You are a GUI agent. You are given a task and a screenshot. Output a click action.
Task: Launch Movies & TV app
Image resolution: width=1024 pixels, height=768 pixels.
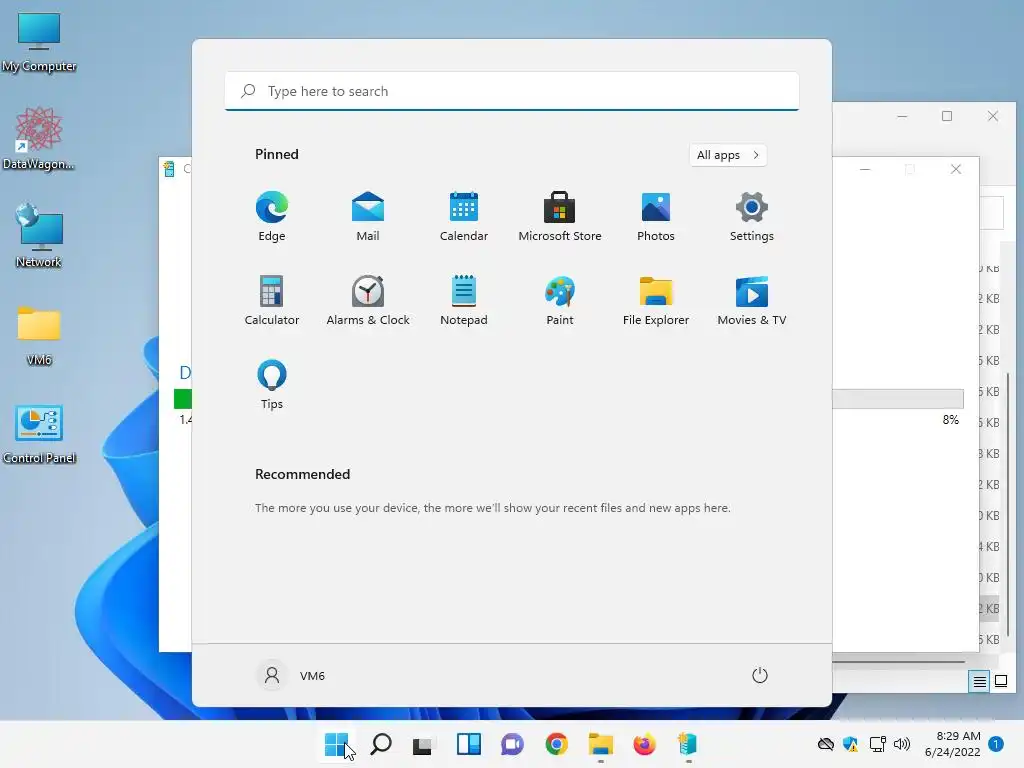[x=752, y=300]
